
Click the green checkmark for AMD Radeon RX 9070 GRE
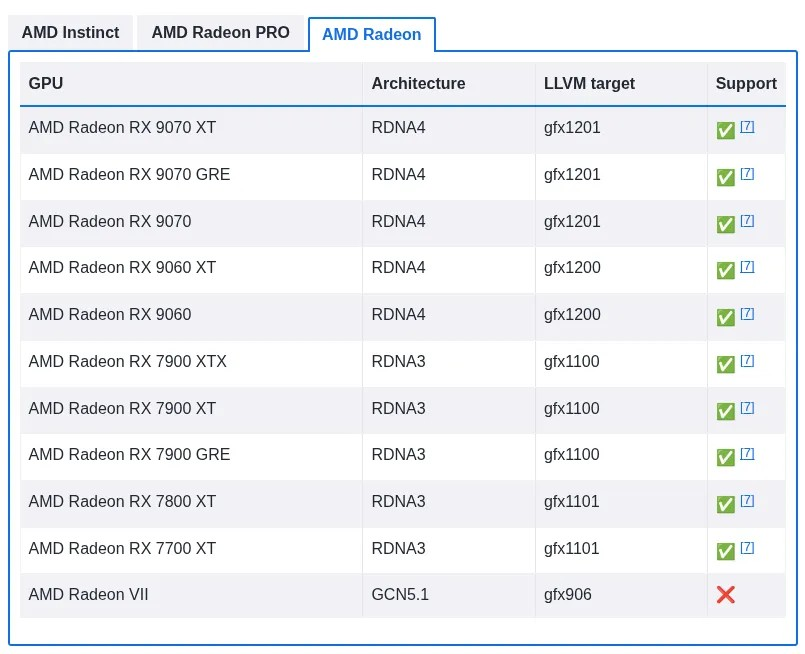(x=725, y=176)
